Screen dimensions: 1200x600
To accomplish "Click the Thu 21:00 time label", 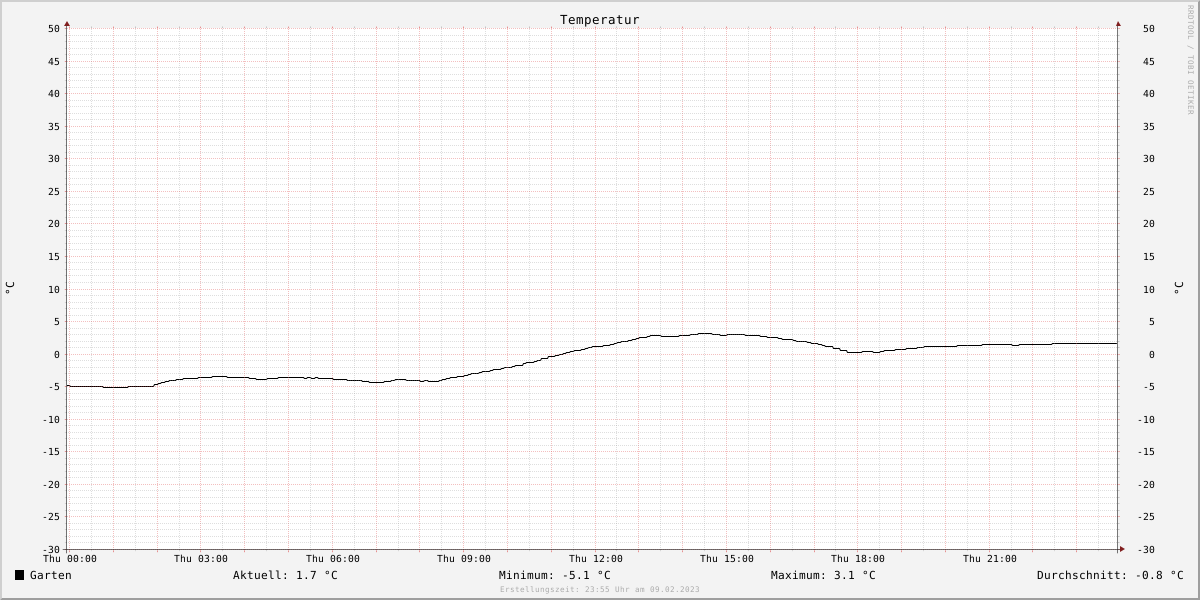I will click(x=990, y=559).
